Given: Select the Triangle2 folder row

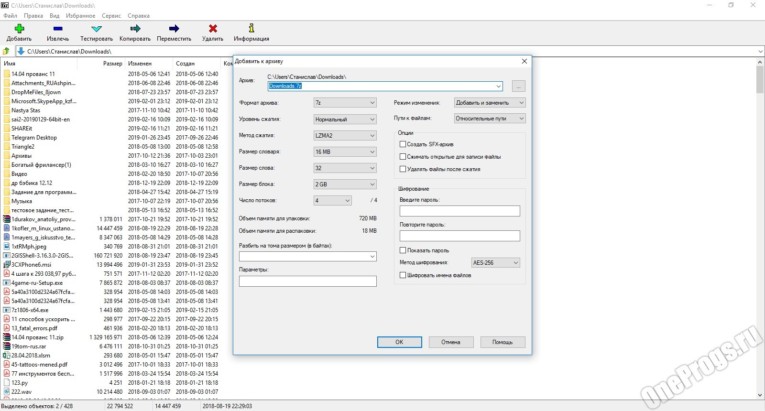Looking at the screenshot, I should point(111,146).
